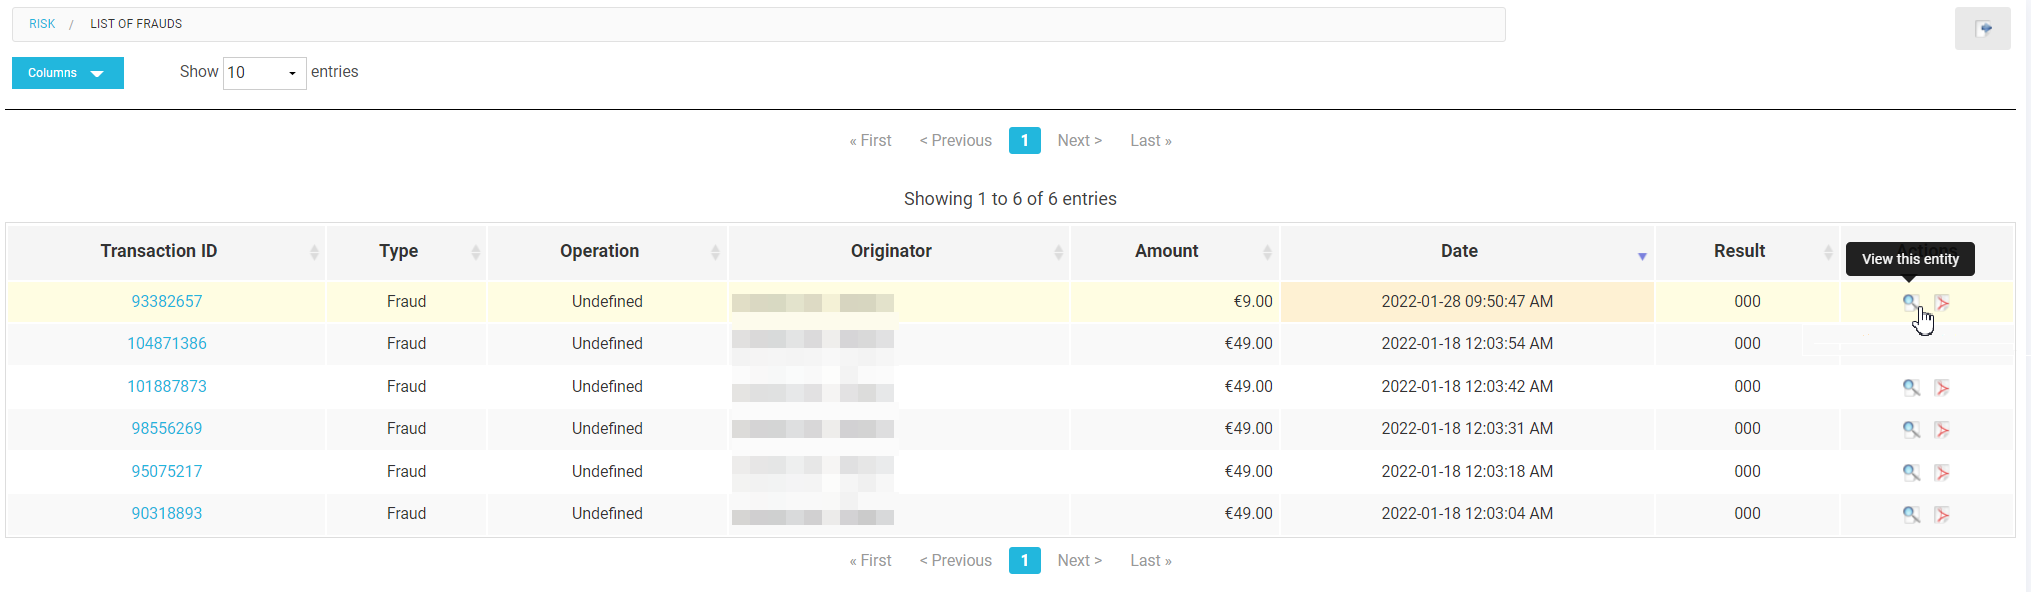Click the export icon at top right
Viewport: 2031px width, 592px height.
coord(1983,28)
